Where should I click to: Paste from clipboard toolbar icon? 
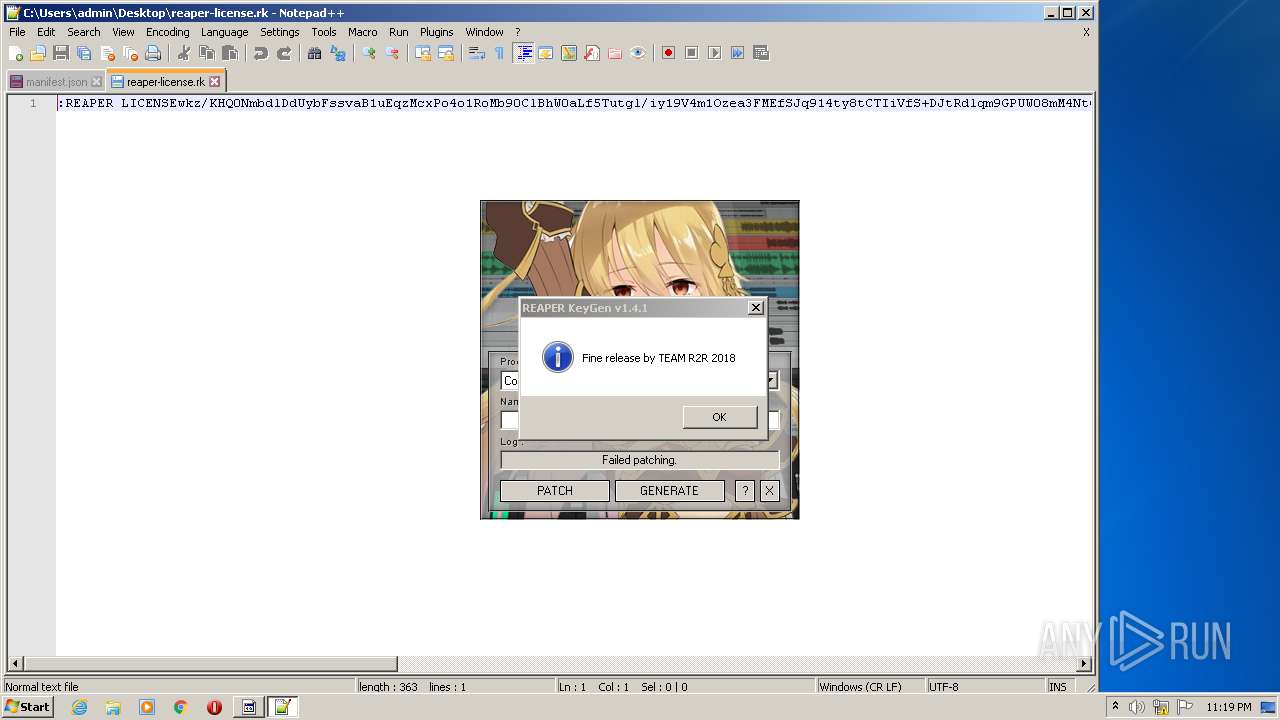230,53
